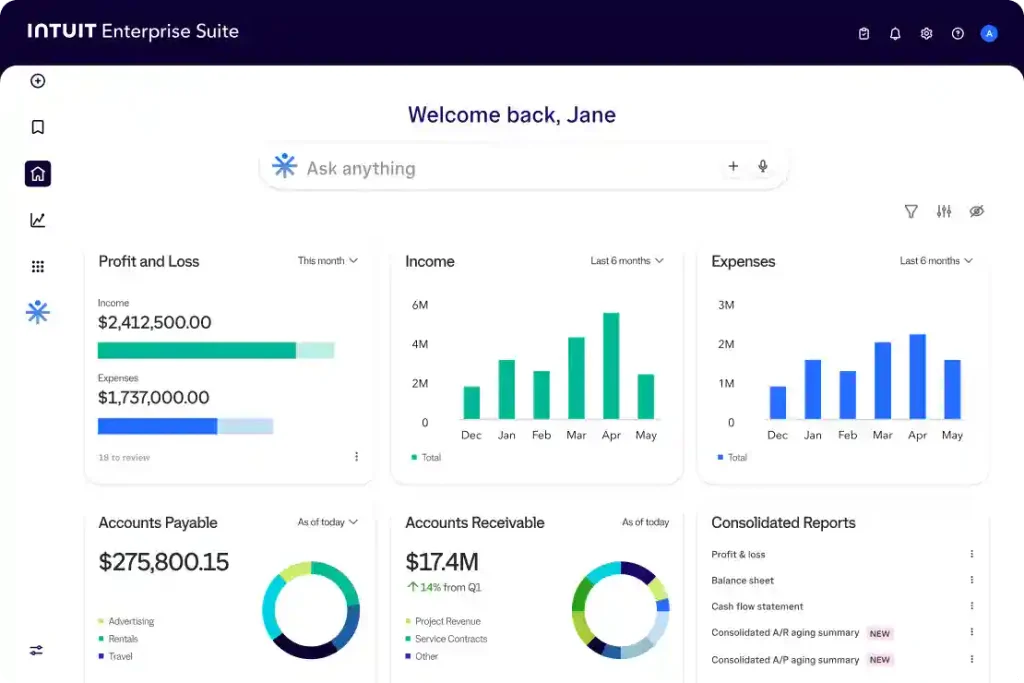Toggle Total legend on Expenses chart
Screen dimensions: 1024x683
[x=732, y=458]
